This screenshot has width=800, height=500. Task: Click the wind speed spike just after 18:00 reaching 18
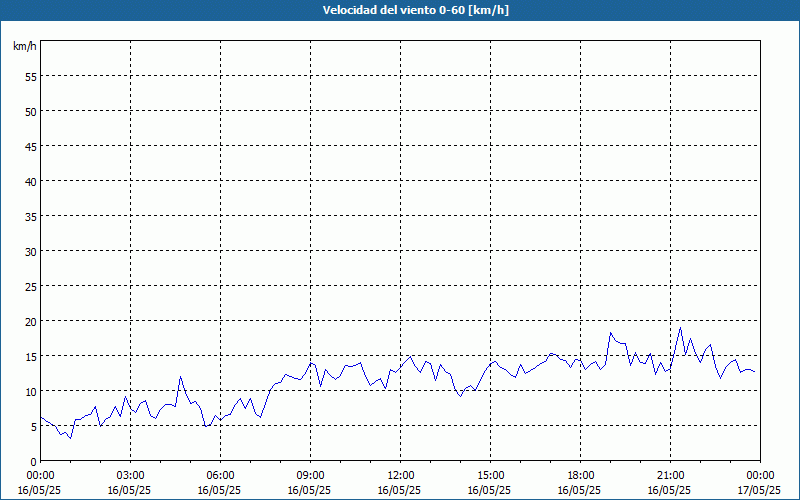(610, 333)
